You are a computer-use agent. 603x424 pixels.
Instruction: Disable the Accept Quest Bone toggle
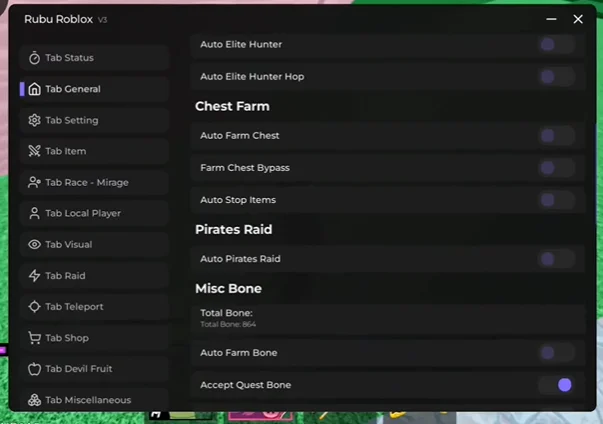click(x=556, y=385)
